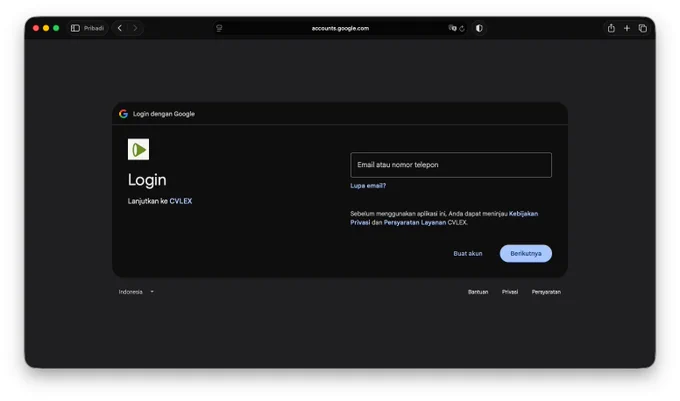Click the Google G logo
This screenshot has width=680, height=401.
coord(123,114)
